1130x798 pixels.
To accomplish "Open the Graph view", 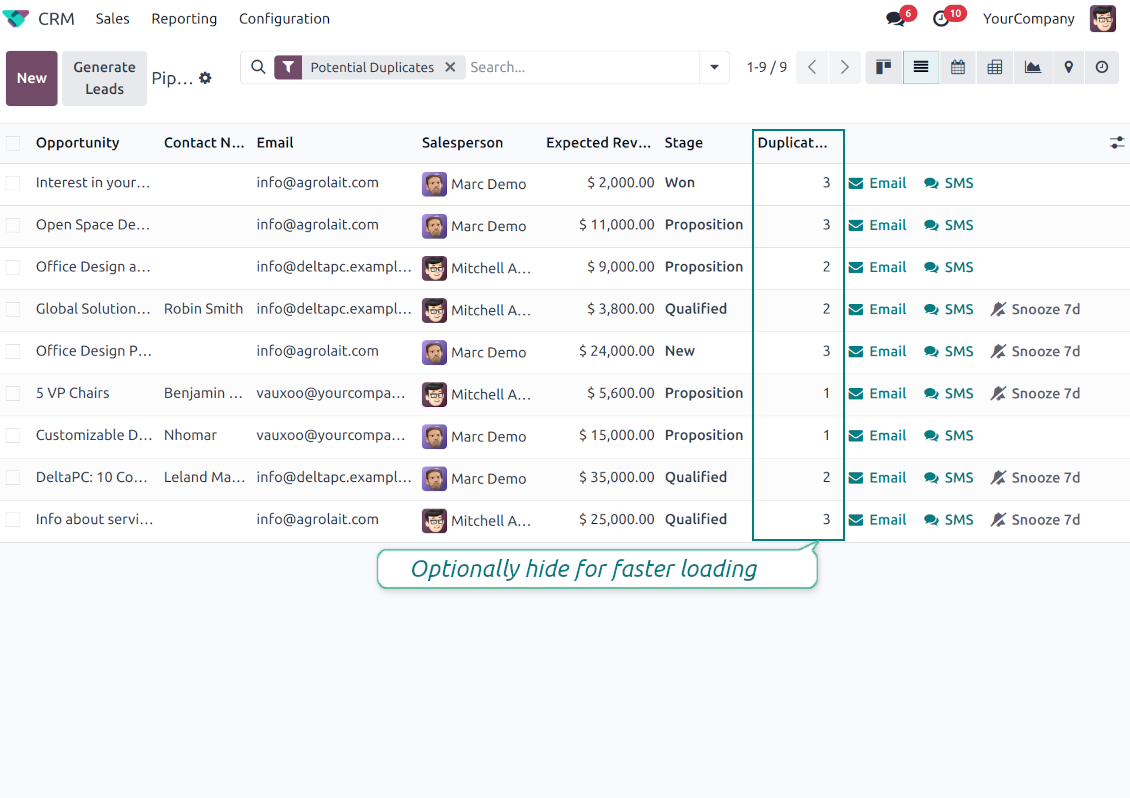I will click(1032, 67).
